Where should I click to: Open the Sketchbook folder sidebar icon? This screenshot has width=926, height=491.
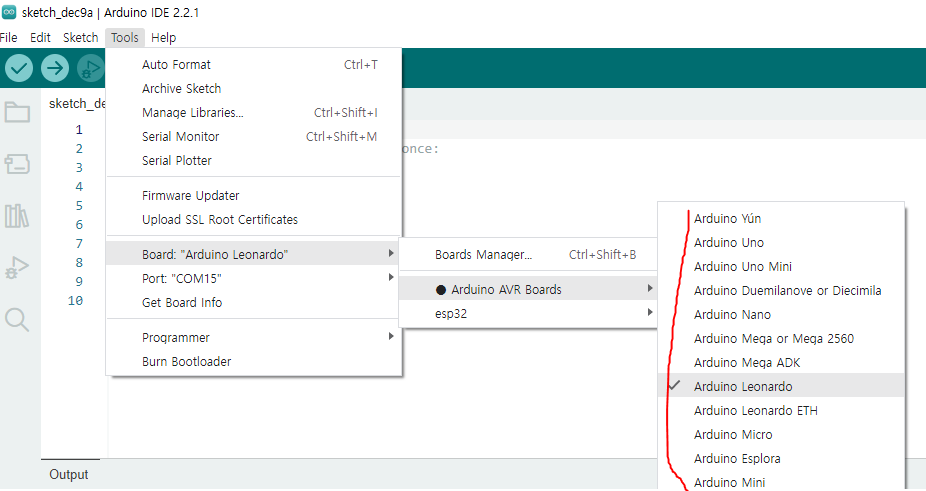click(x=17, y=112)
